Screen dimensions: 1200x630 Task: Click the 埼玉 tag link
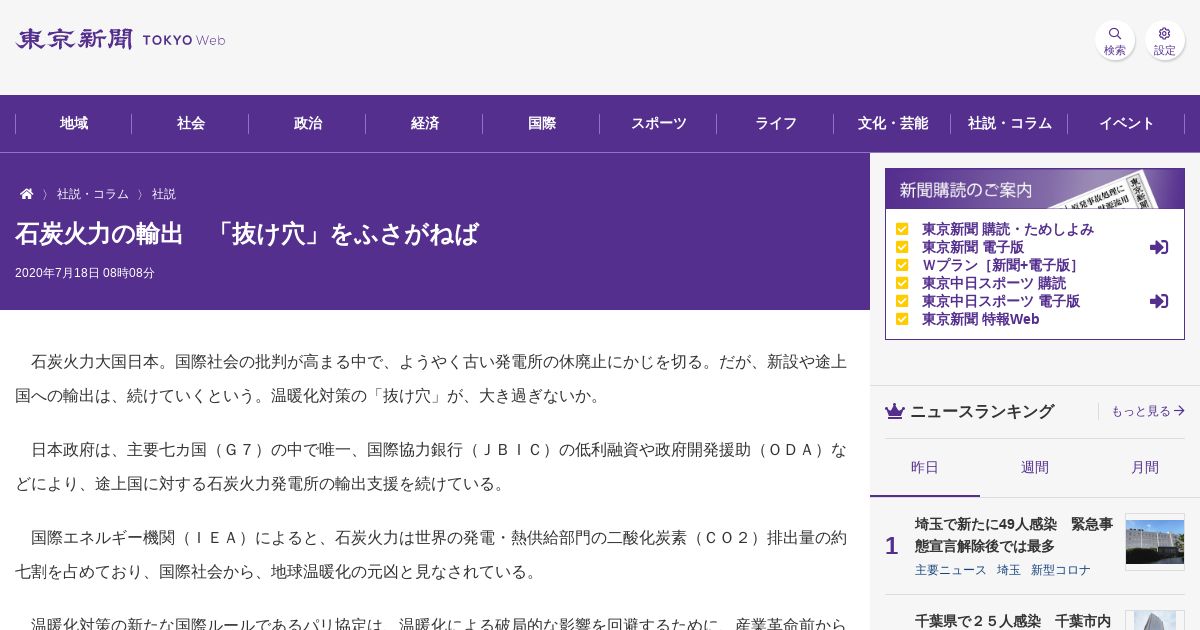[x=1009, y=570]
